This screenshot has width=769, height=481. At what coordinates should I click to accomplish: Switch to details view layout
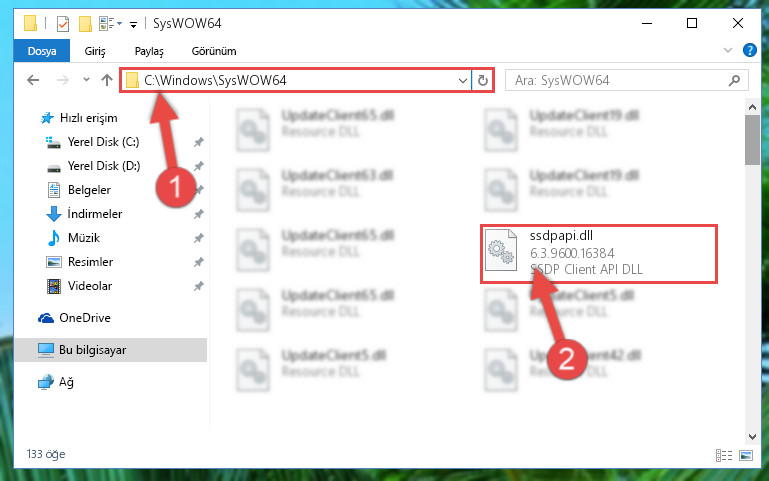(724, 456)
